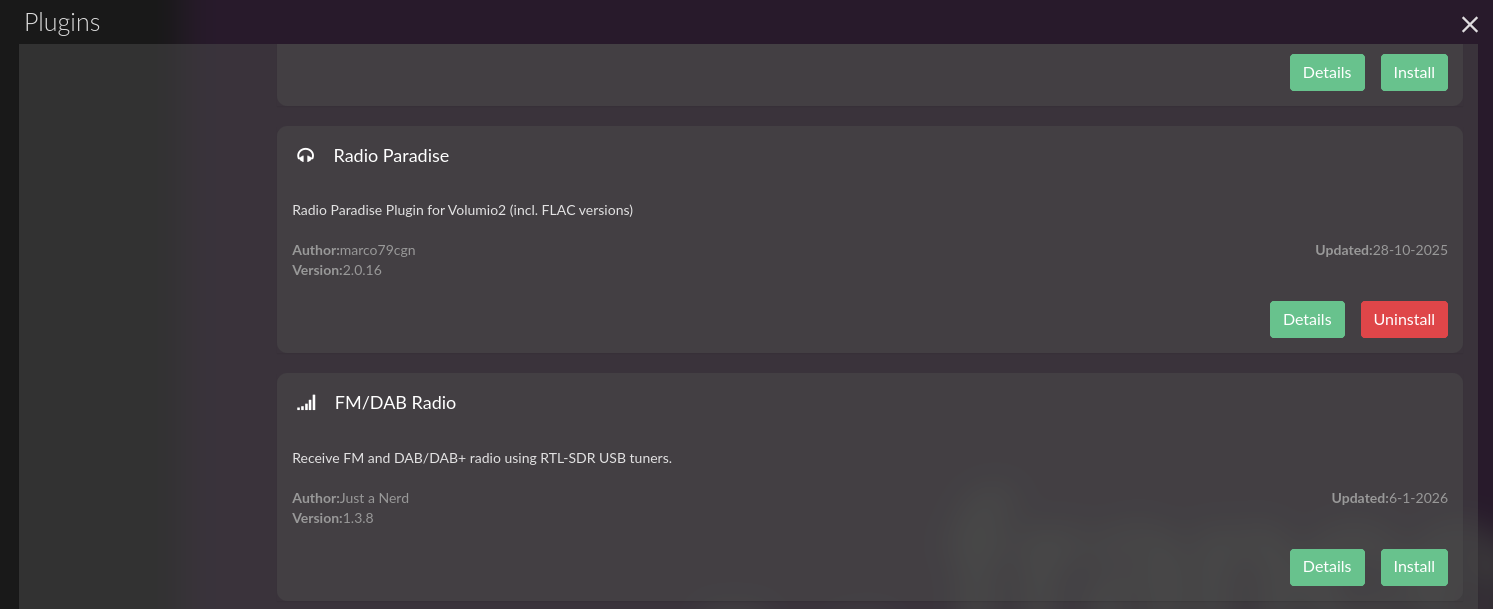Viewport: 1493px width, 609px height.
Task: Click the FM/DAB Radio signal bars icon
Action: 306,403
